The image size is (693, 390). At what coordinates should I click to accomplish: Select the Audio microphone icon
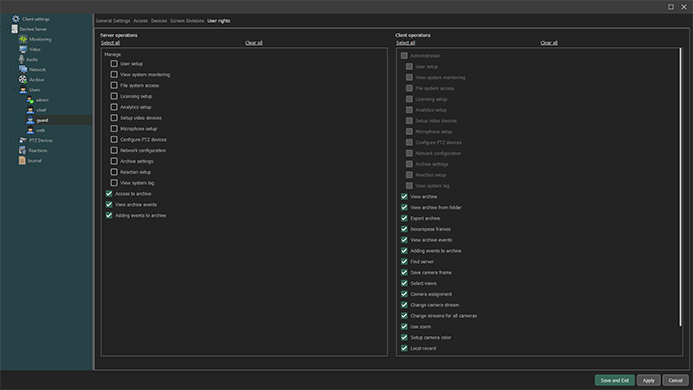[x=21, y=59]
